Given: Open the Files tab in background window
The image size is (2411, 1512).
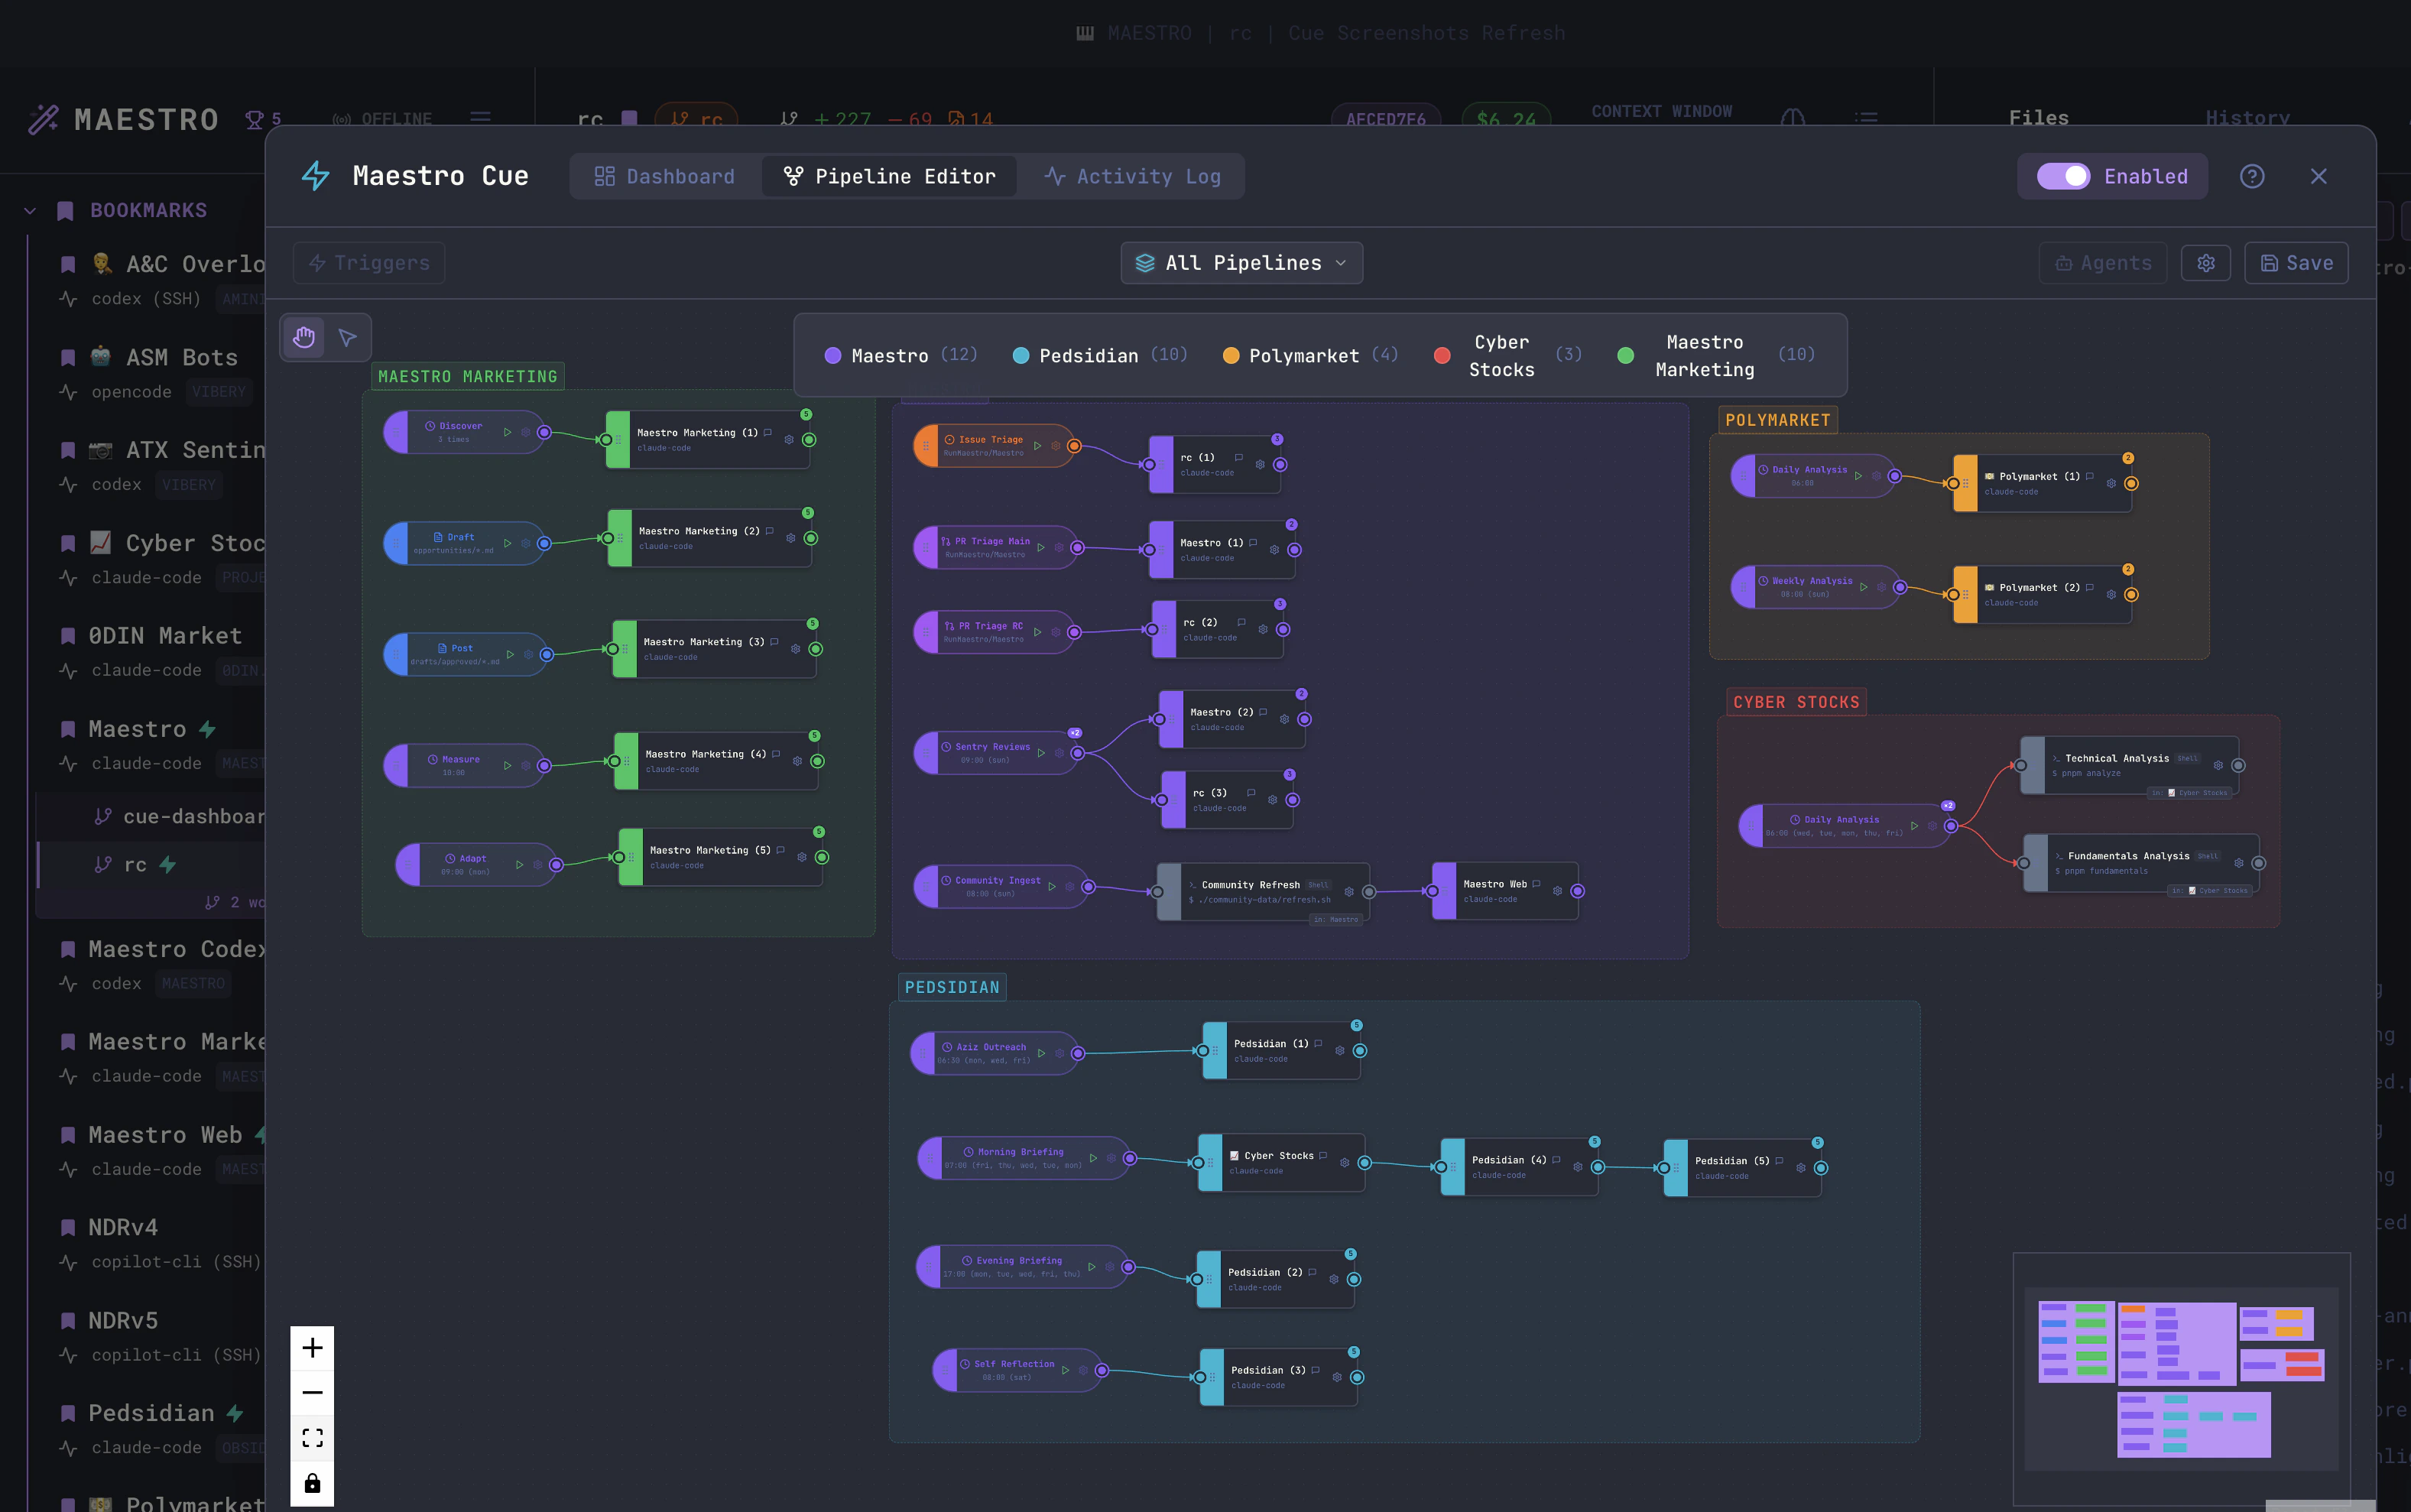Looking at the screenshot, I should click(x=2038, y=118).
